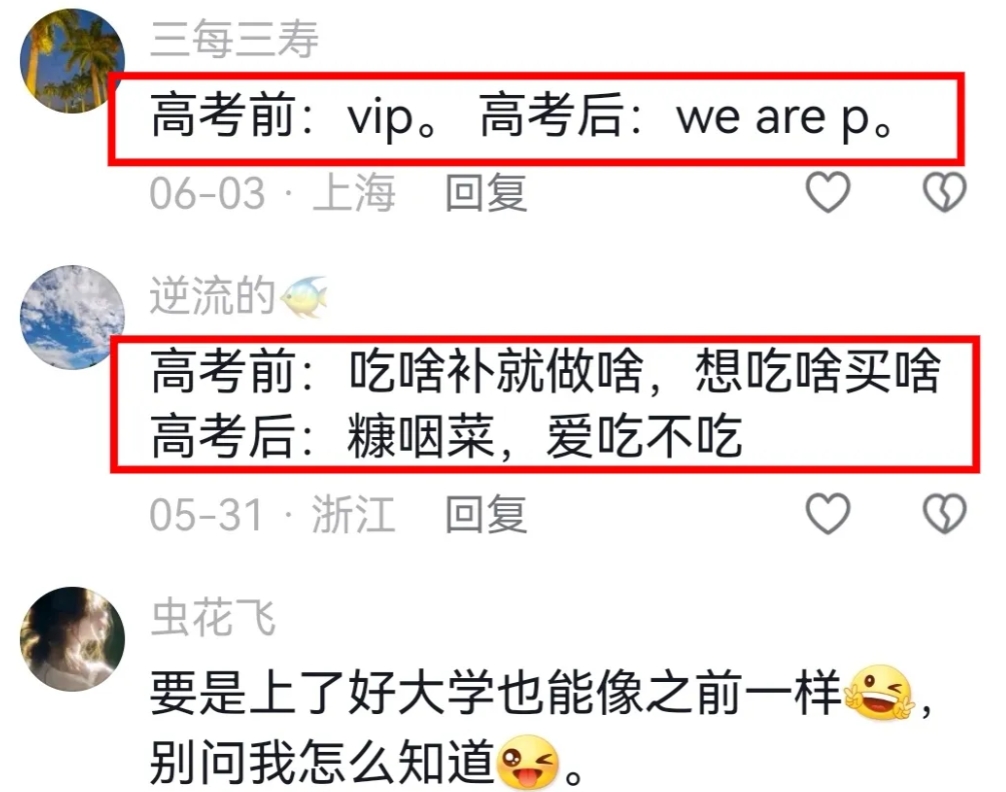Tap the tongue-out winking emoji
The image size is (1006, 792).
click(527, 762)
